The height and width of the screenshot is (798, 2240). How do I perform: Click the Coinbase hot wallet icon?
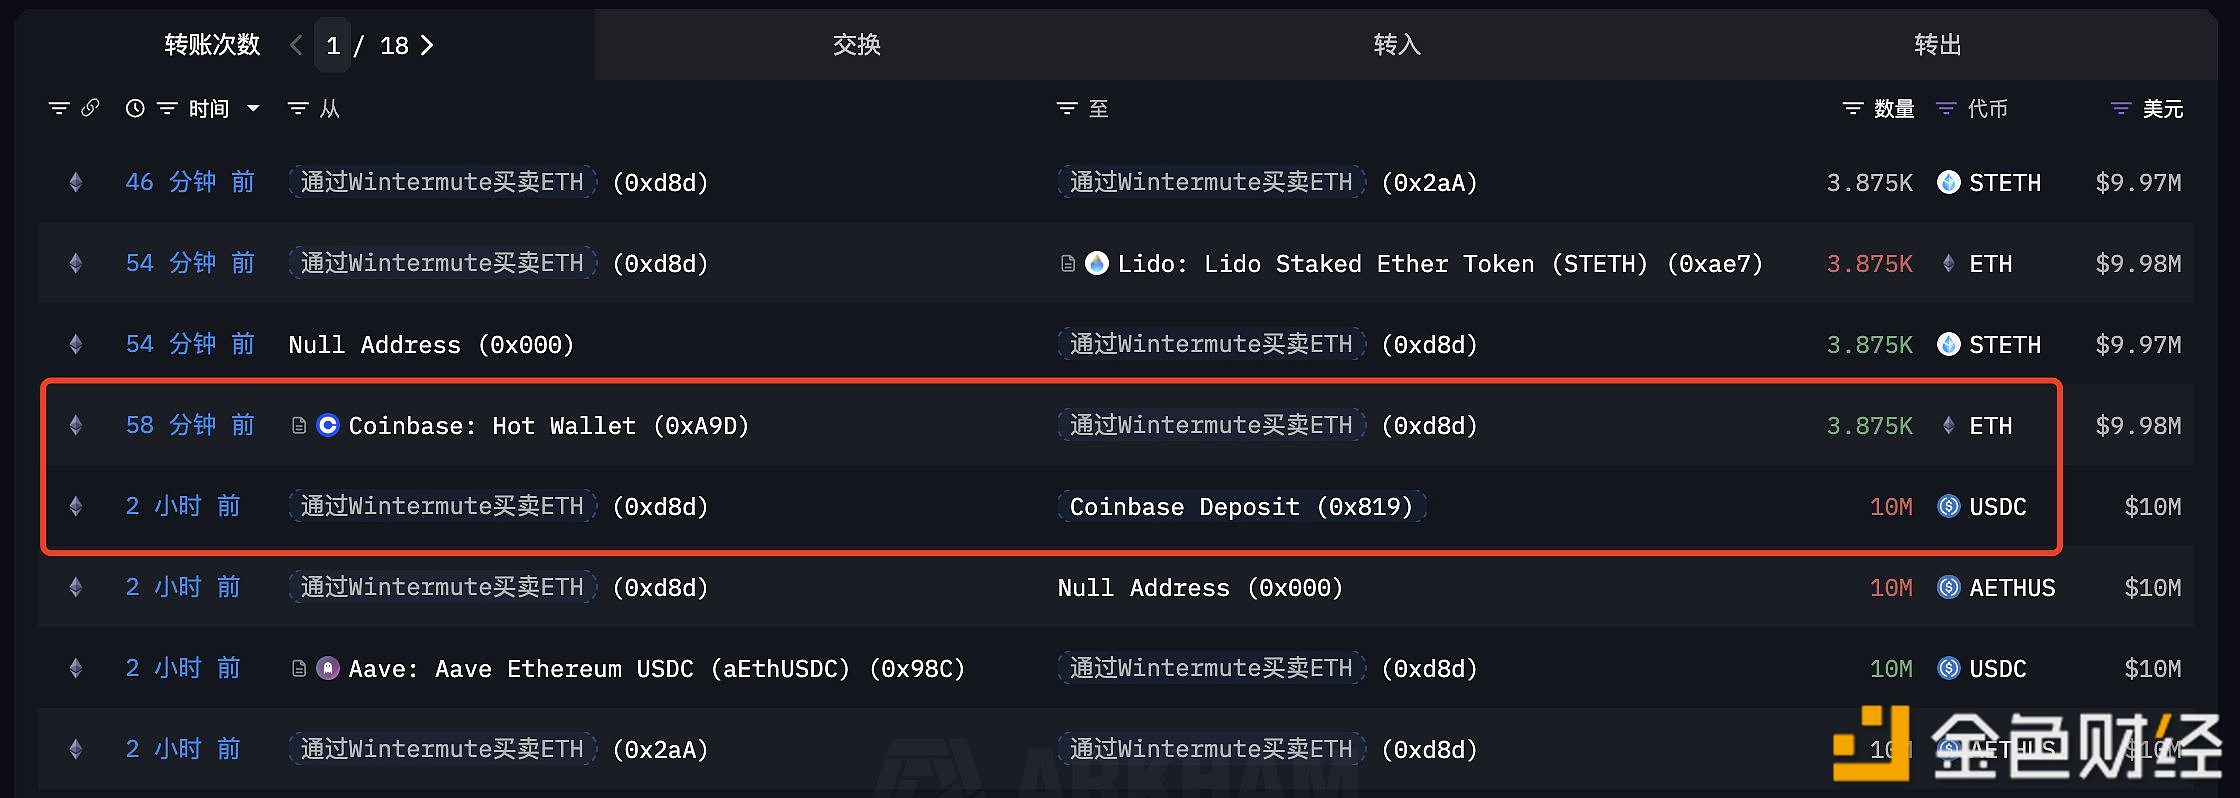328,425
